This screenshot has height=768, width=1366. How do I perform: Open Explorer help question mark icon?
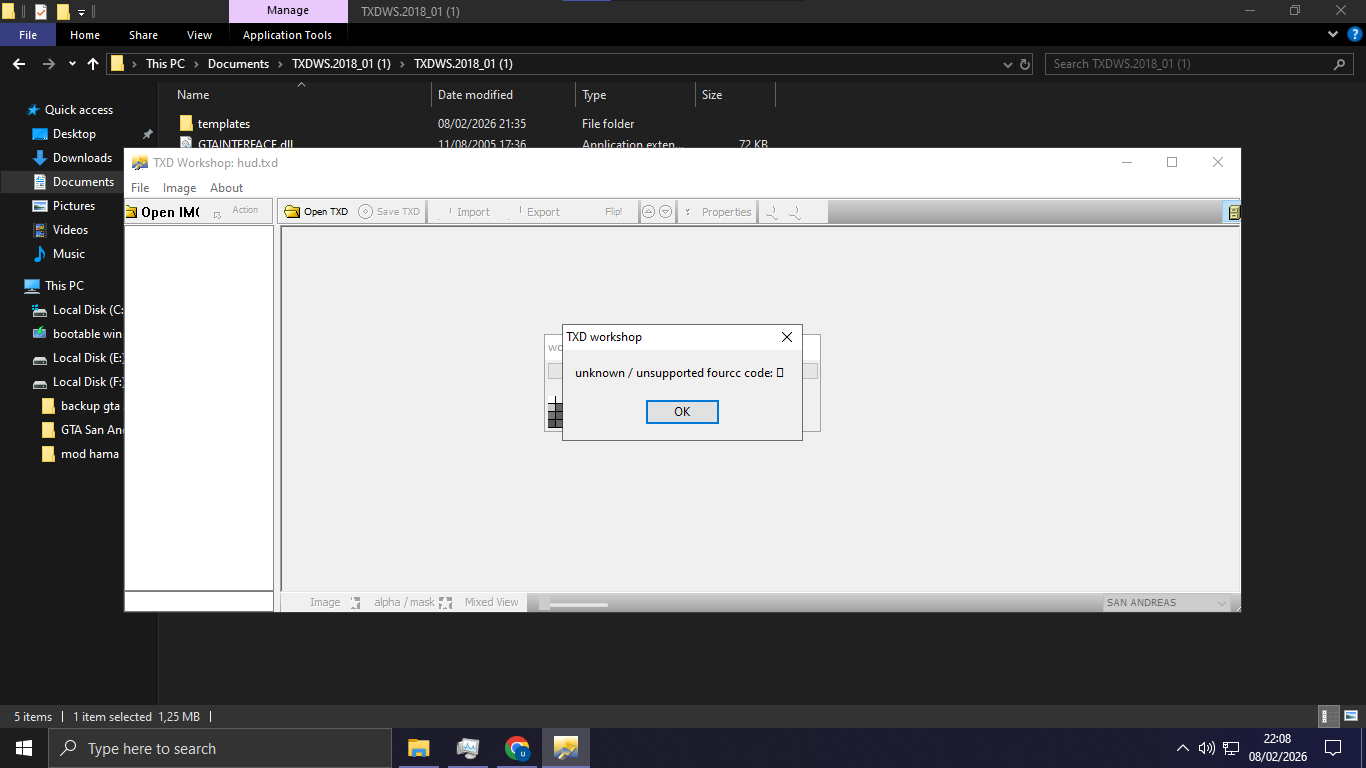pos(1355,35)
